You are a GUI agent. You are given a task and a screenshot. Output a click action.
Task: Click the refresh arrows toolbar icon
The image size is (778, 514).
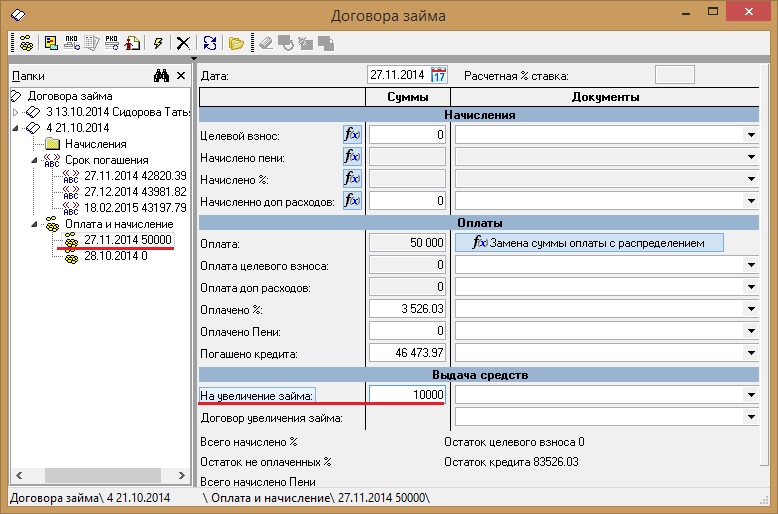pos(210,43)
